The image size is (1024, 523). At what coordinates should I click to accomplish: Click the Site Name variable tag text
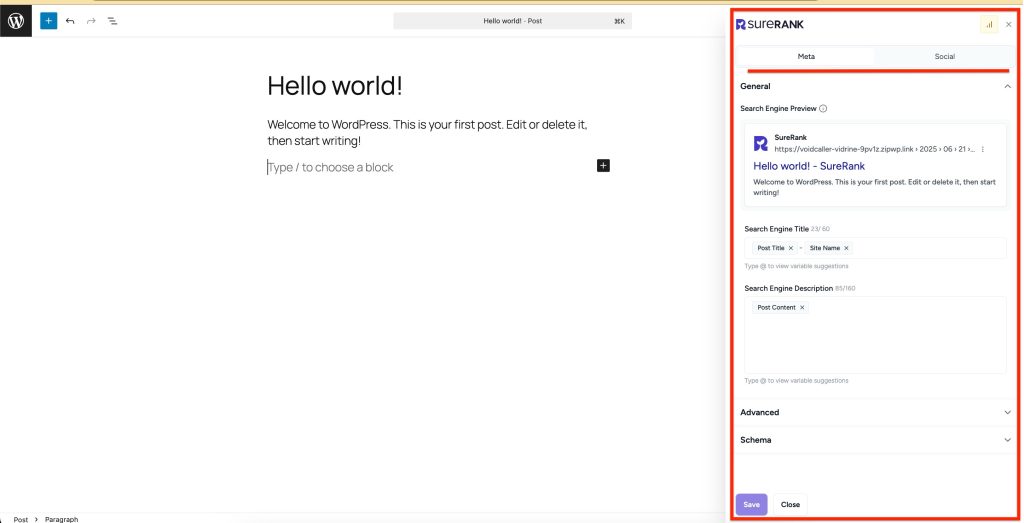tap(825, 248)
